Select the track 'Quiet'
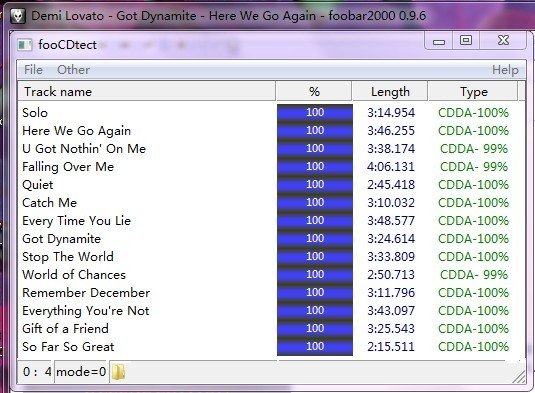This screenshot has height=393, width=535. [38, 185]
